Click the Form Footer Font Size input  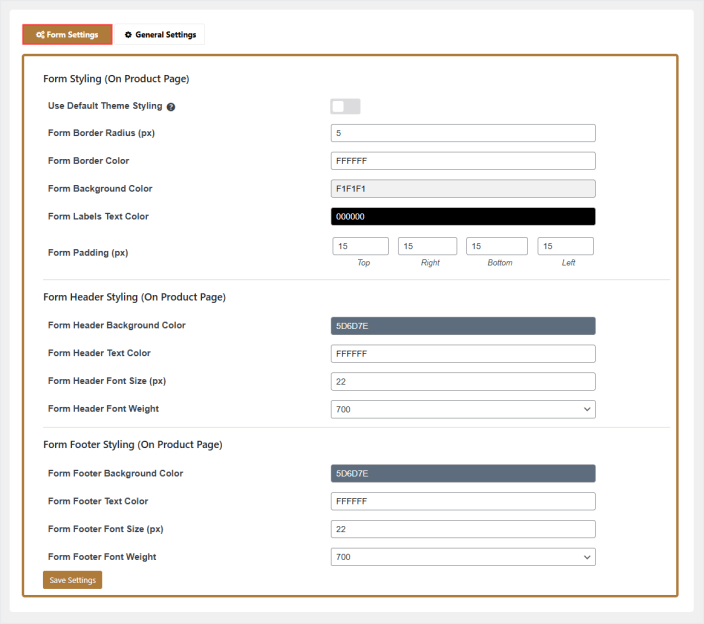(463, 529)
